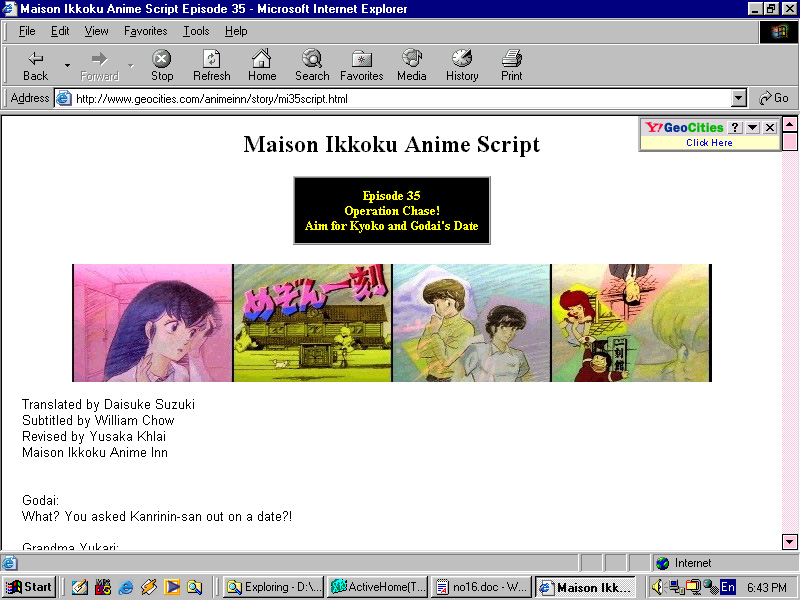Click the network connection tray icon

point(676,587)
